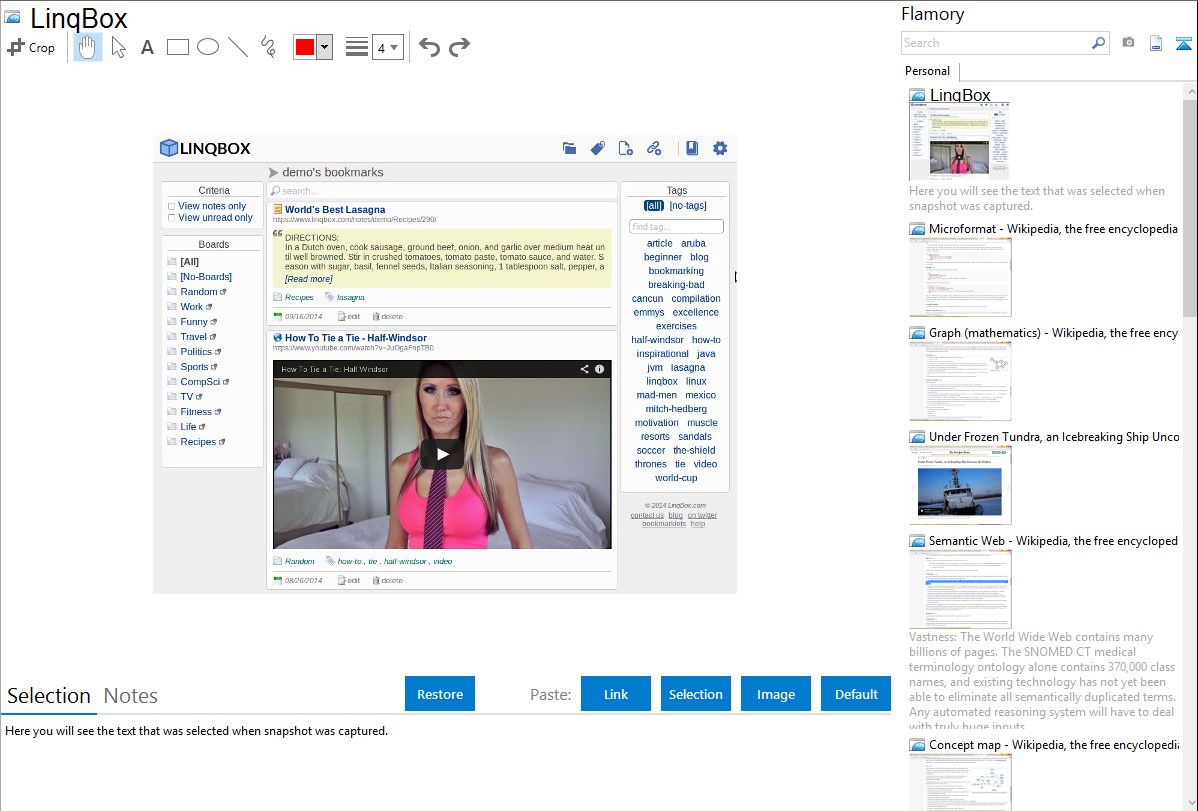
Task: Switch to the Personal tab
Action: 928,71
